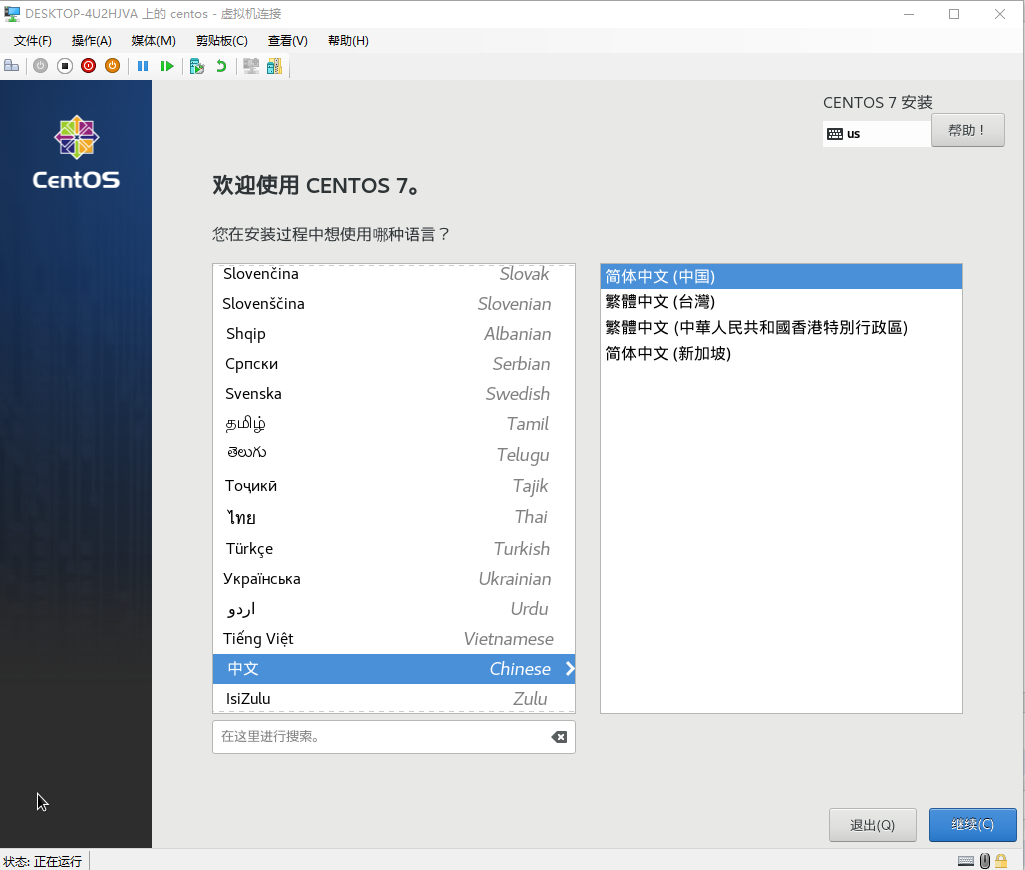Open the 剪贴板(C) menu
Viewport: 1025px width, 870px height.
[x=222, y=41]
